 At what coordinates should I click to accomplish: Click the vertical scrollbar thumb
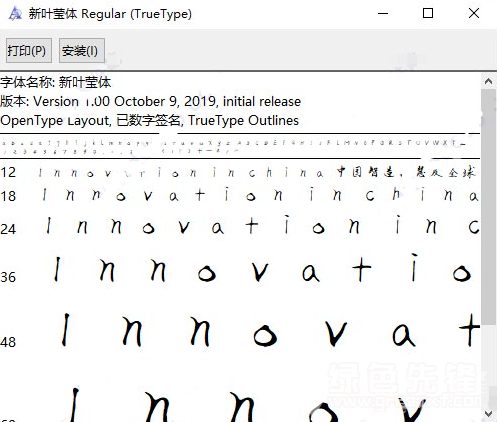489,207
